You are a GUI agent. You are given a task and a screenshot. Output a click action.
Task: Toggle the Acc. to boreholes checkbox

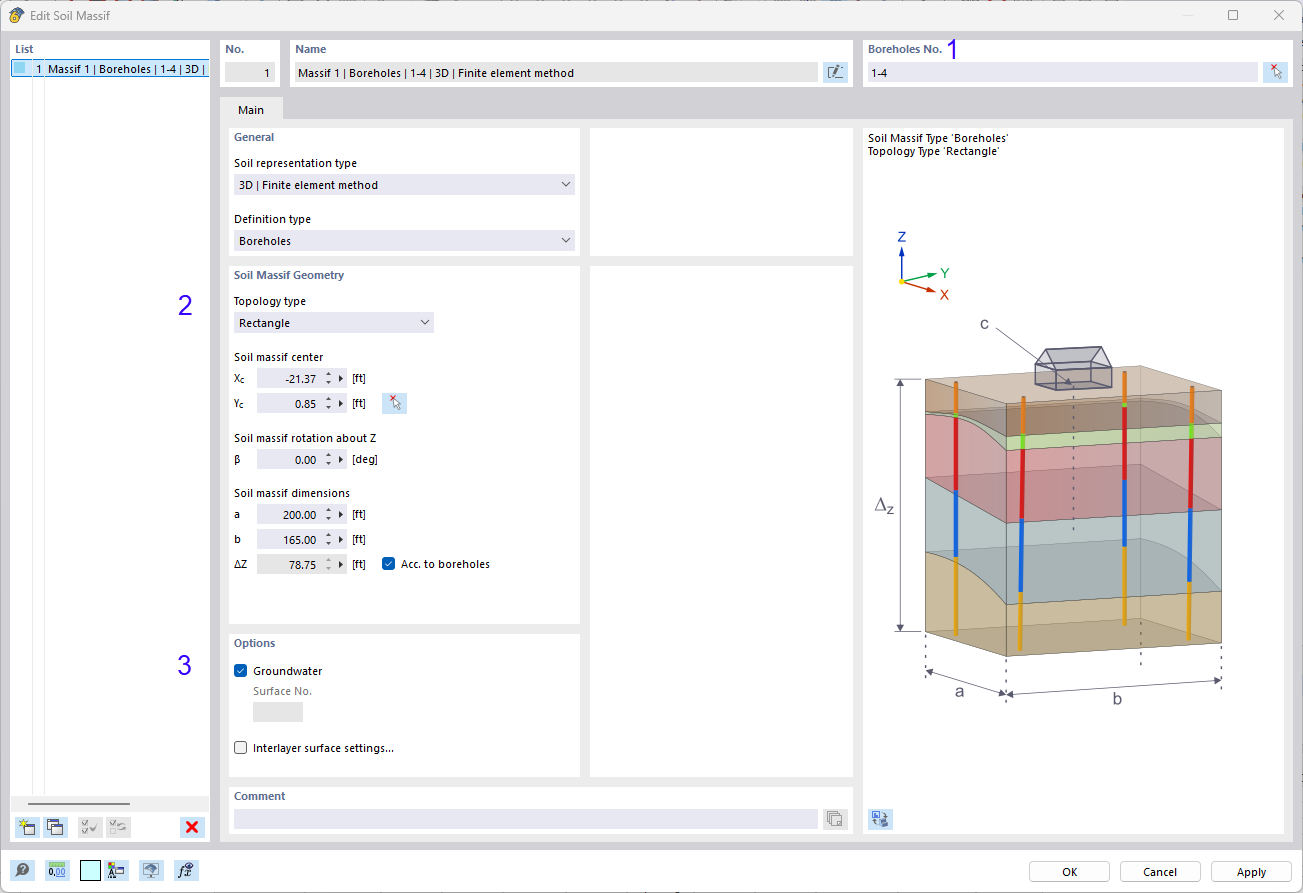388,564
